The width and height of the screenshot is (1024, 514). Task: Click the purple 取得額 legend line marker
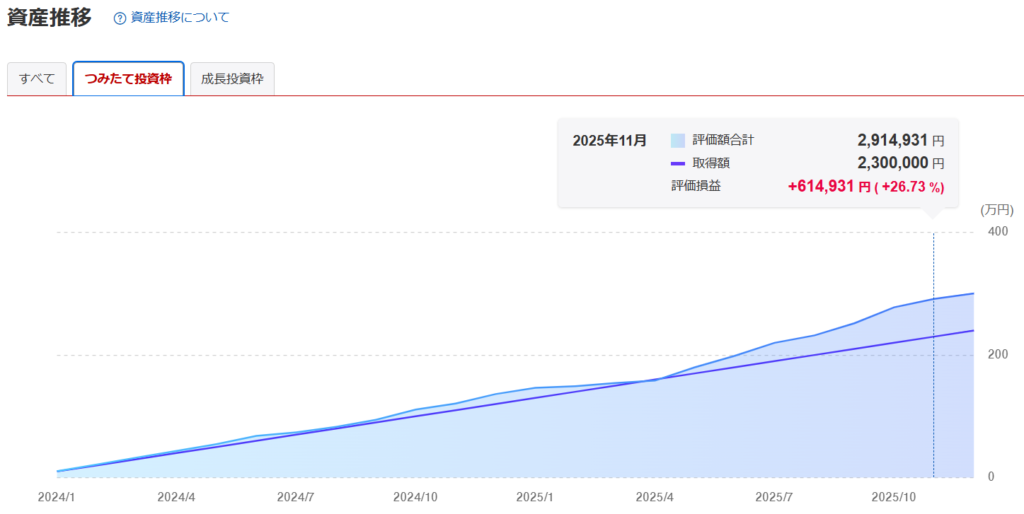pyautogui.click(x=678, y=163)
